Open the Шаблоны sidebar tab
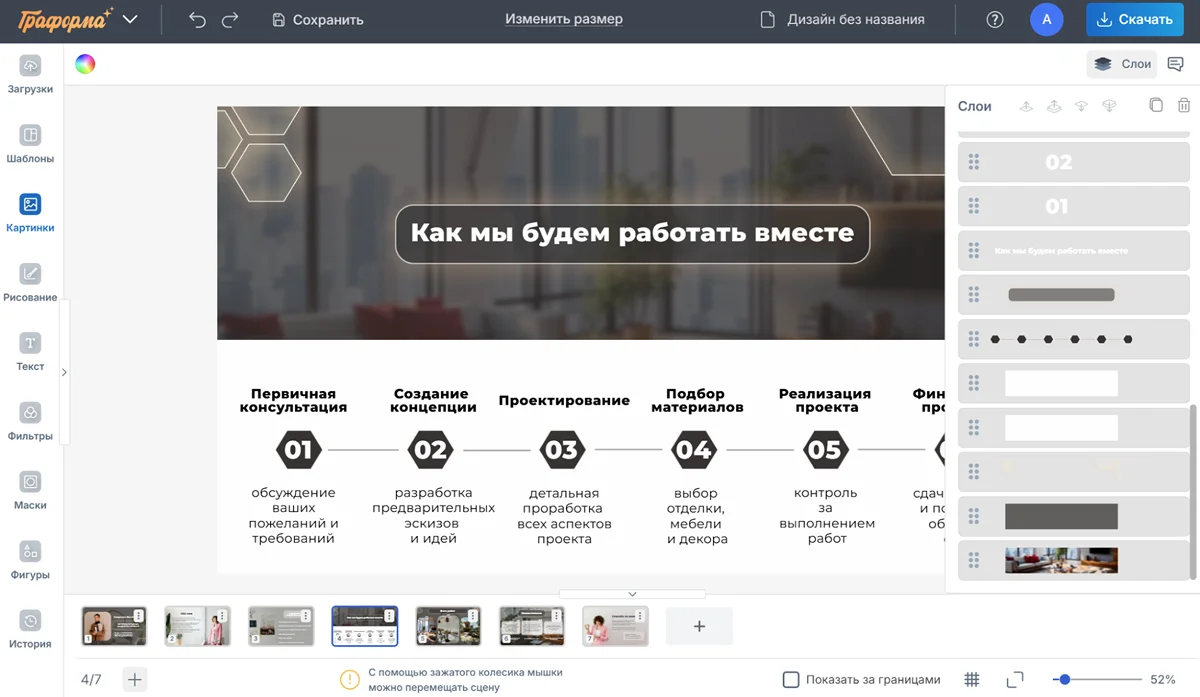This screenshot has height=697, width=1200. (x=30, y=143)
